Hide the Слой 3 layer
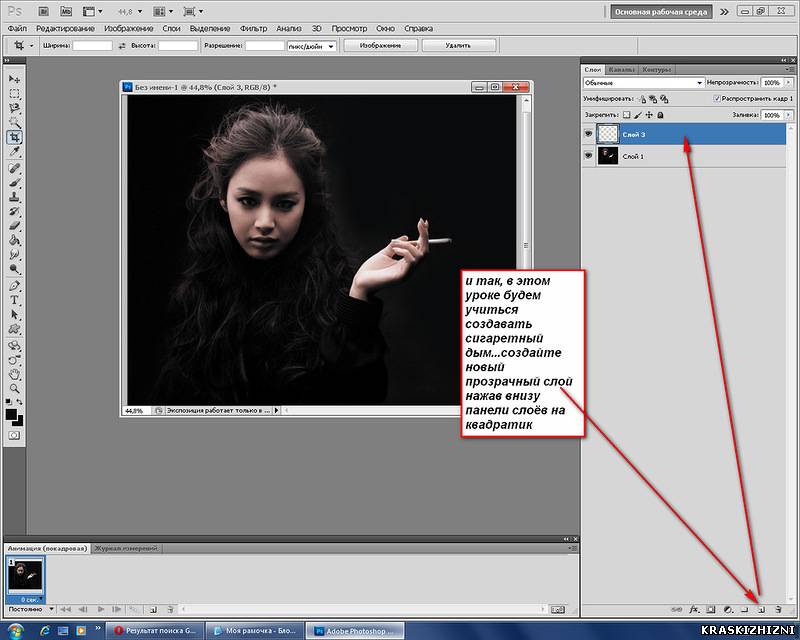 tap(588, 134)
